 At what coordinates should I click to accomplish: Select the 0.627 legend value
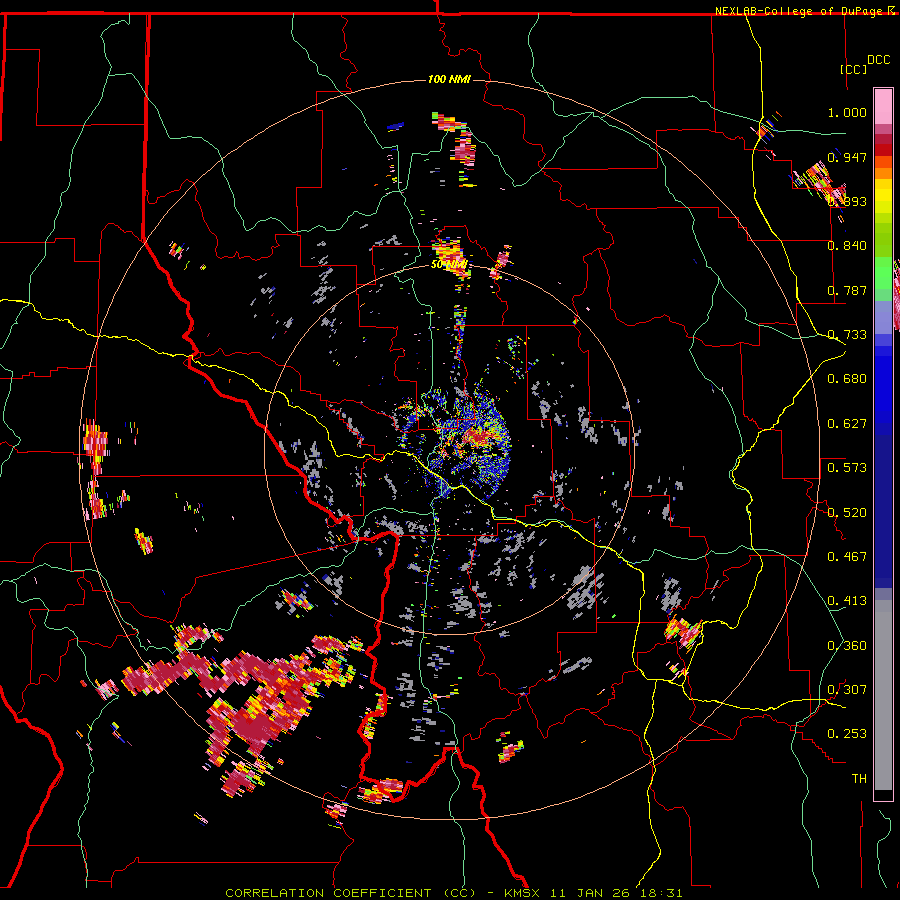[x=847, y=424]
